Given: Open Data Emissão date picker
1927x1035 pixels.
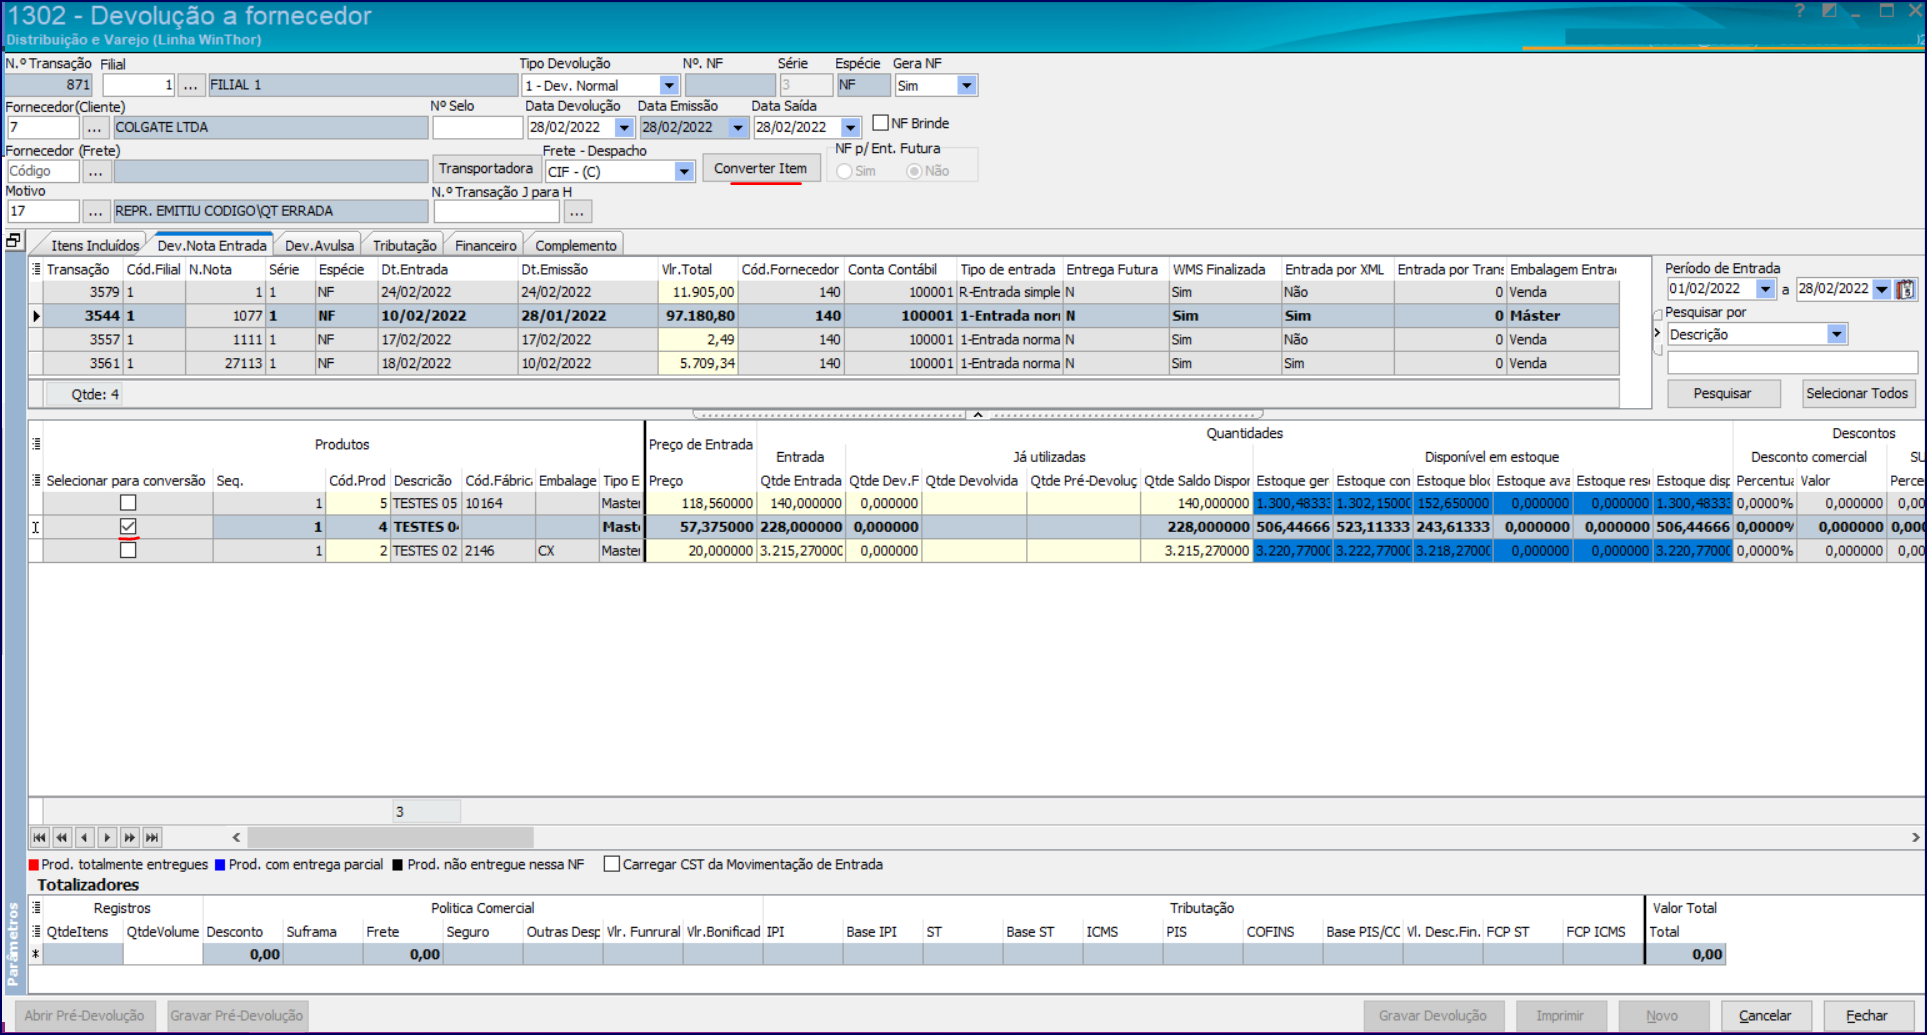Looking at the screenshot, I should pyautogui.click(x=738, y=127).
